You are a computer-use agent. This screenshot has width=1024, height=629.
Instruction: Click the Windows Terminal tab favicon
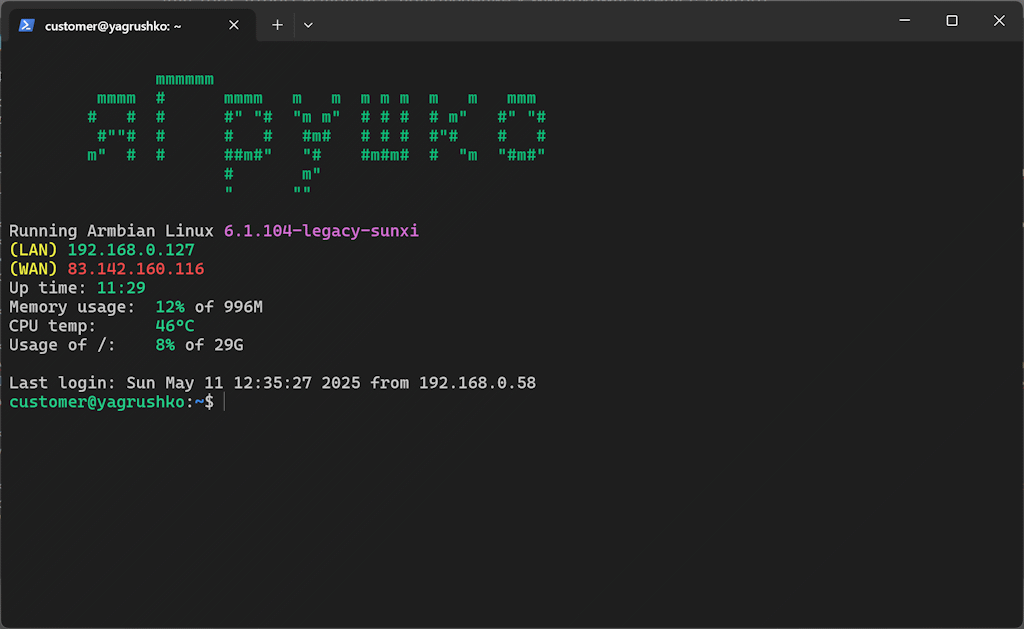pyautogui.click(x=25, y=25)
